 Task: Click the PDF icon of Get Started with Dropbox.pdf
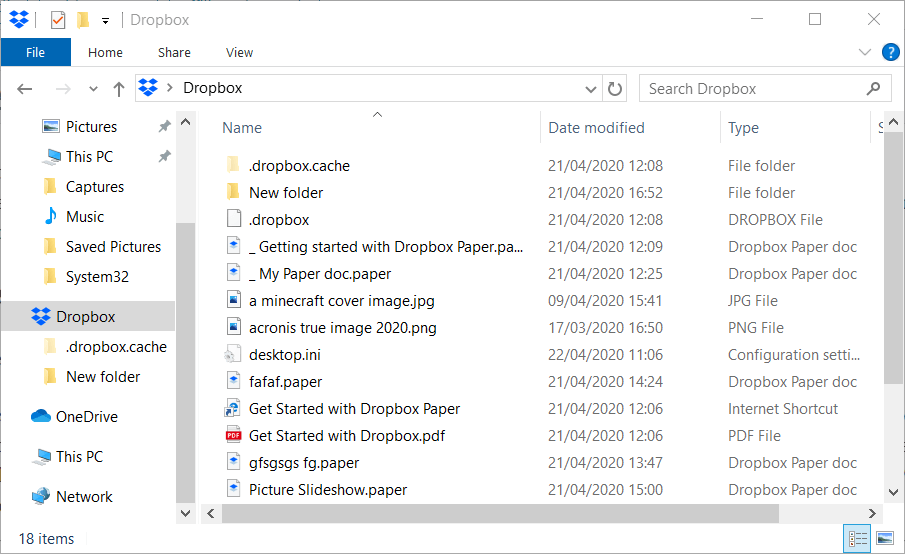(x=233, y=435)
